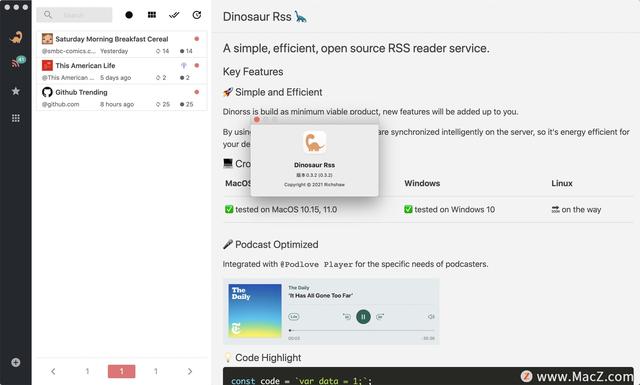This screenshot has height=385, width=640.
Task: Click sync count 14 on Saturday Morning row
Action: tap(162, 51)
